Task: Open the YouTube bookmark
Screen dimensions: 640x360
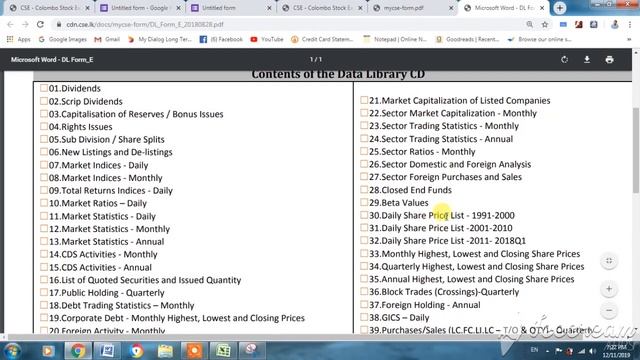Action: pos(267,39)
